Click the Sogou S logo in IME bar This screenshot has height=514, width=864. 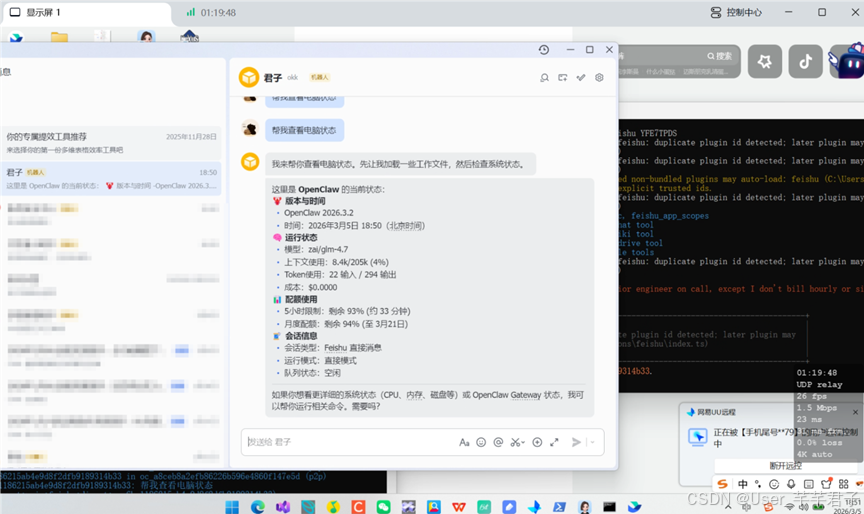pyautogui.click(x=722, y=484)
